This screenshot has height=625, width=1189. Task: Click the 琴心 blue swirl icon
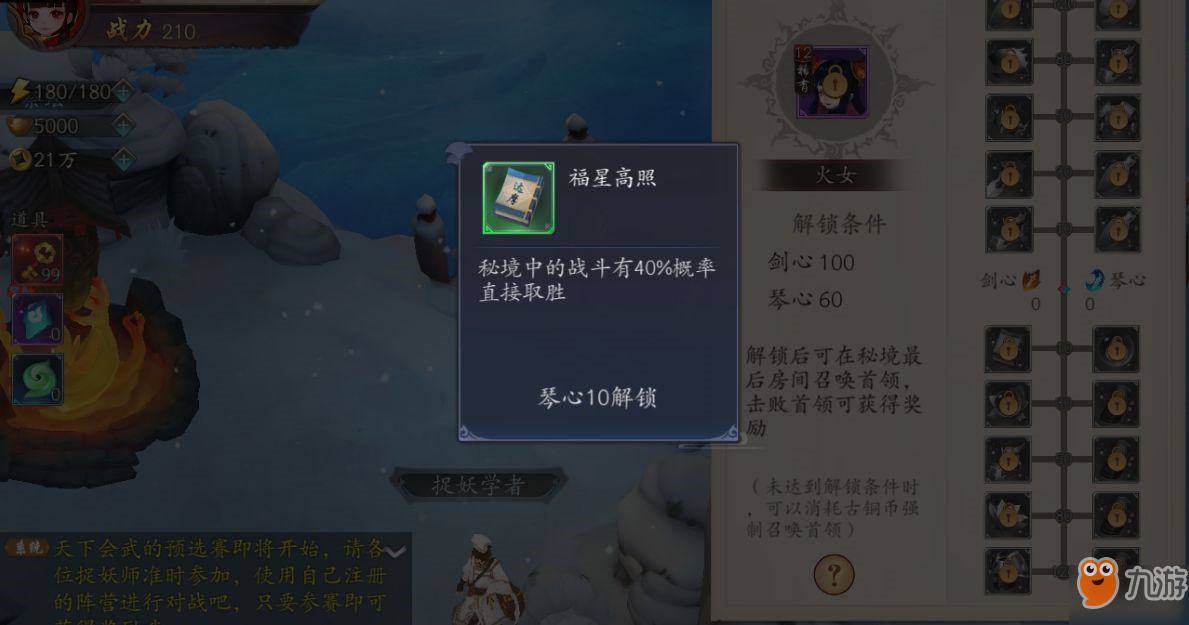1094,281
